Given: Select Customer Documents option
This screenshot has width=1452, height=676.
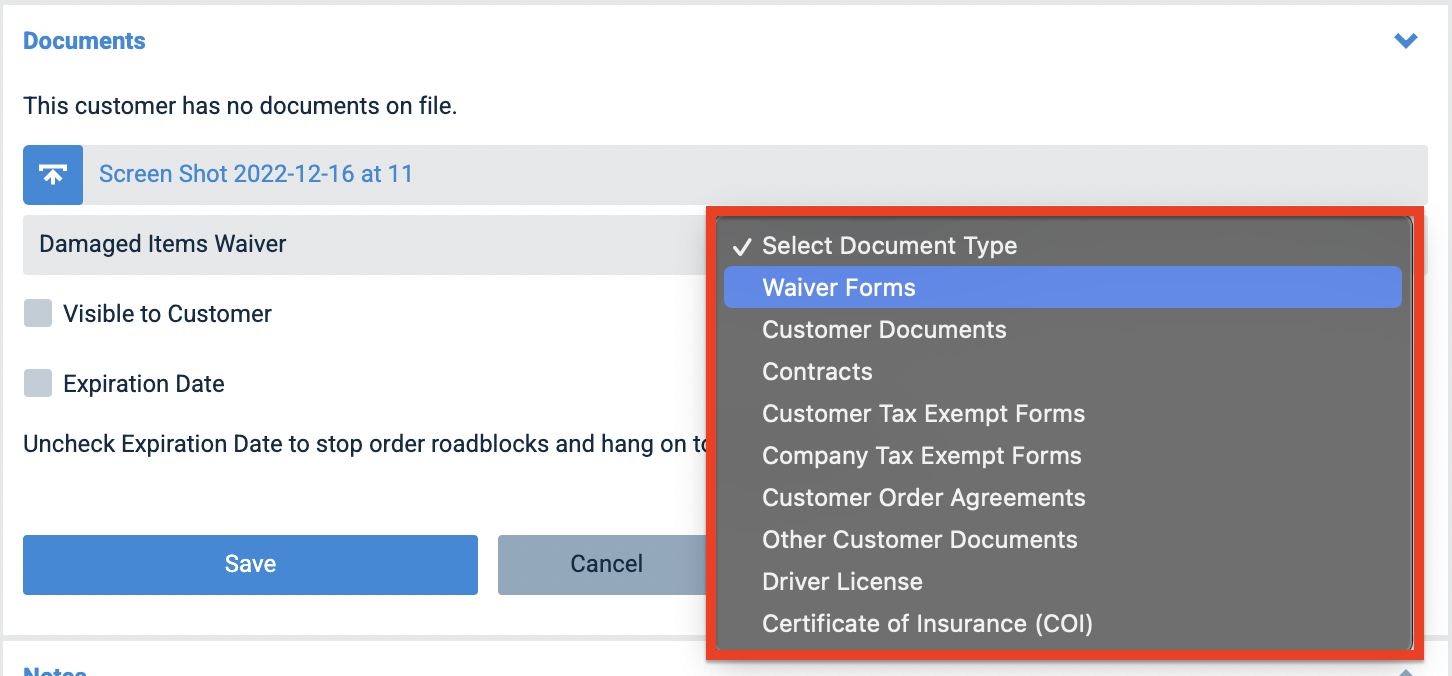Looking at the screenshot, I should click(1063, 330).
